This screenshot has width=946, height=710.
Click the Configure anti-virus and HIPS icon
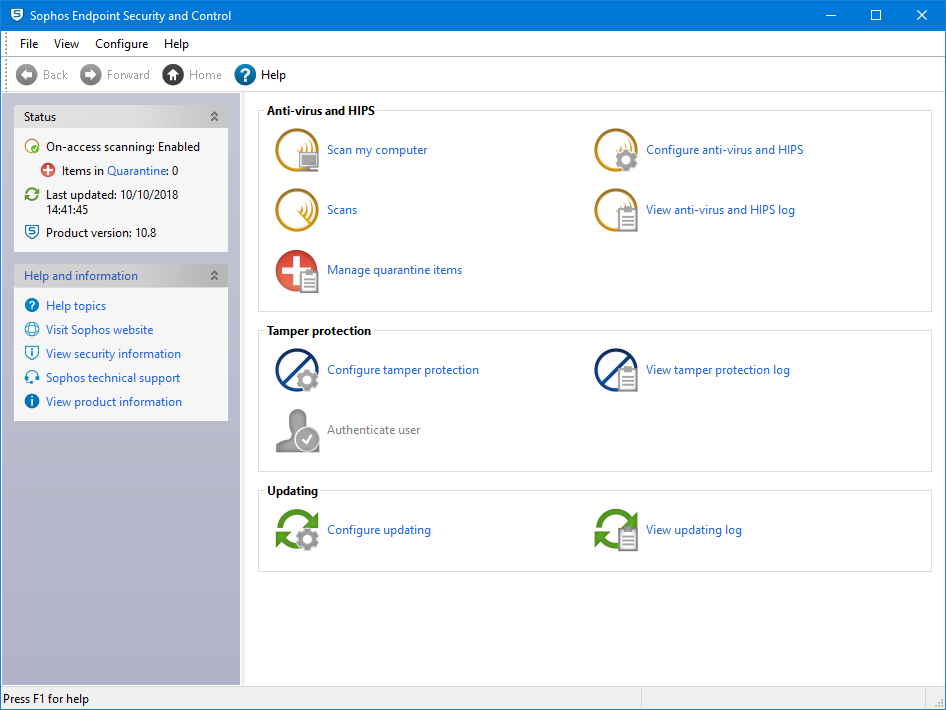click(616, 151)
